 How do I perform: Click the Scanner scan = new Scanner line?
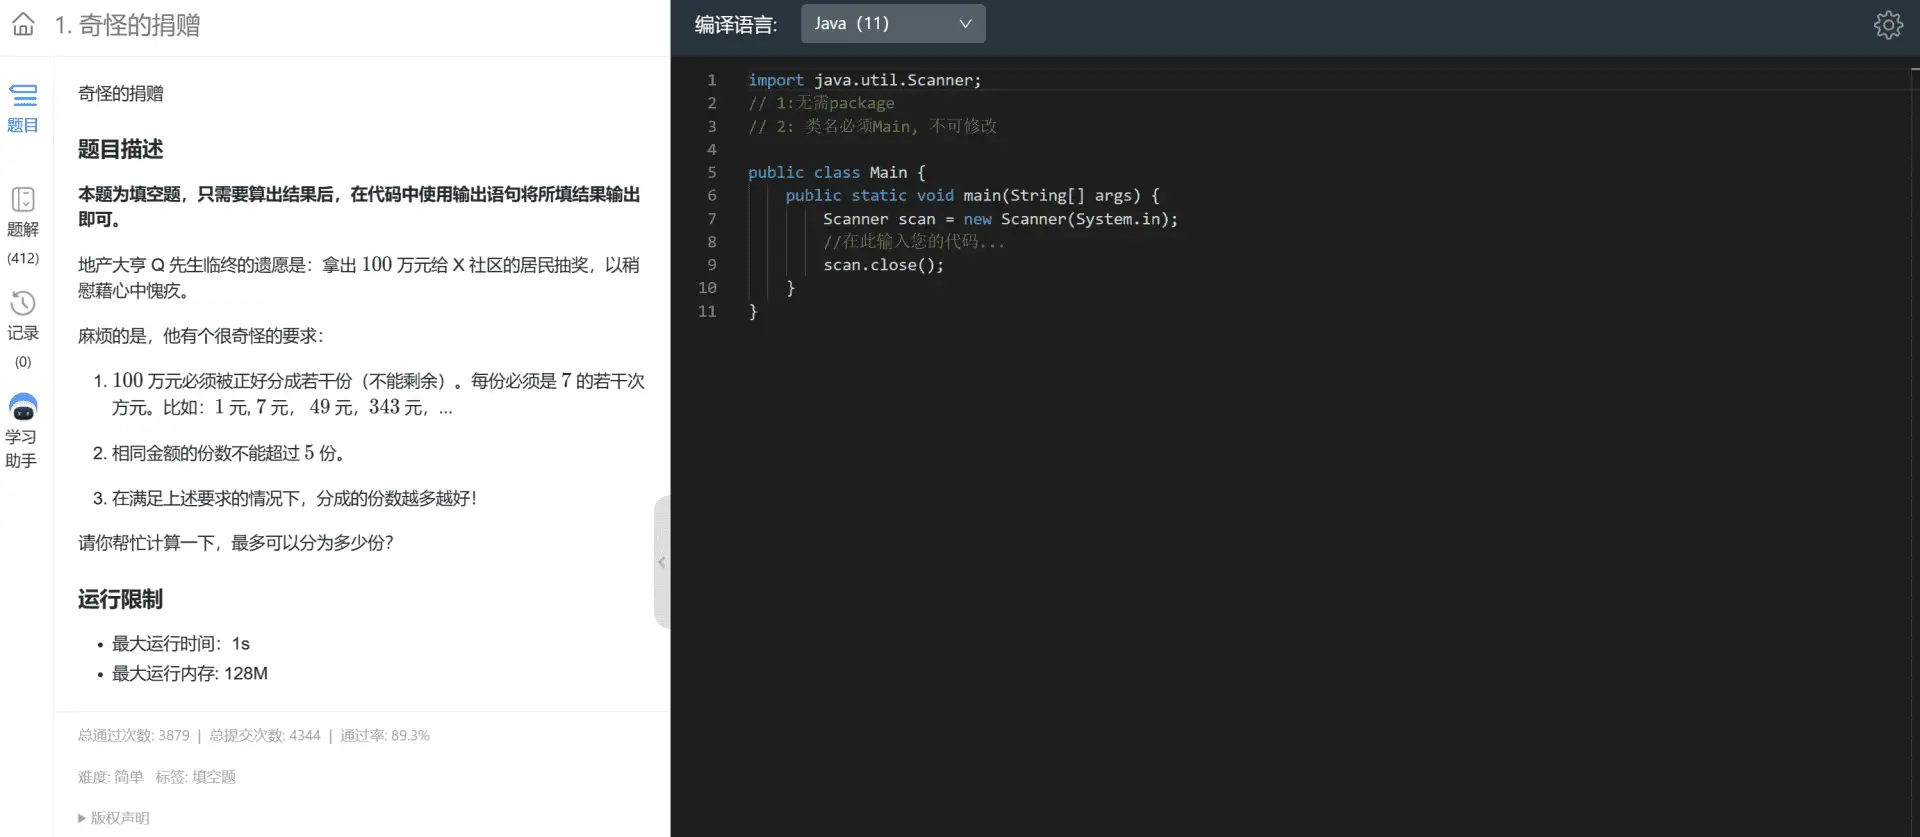pyautogui.click(x=1001, y=219)
